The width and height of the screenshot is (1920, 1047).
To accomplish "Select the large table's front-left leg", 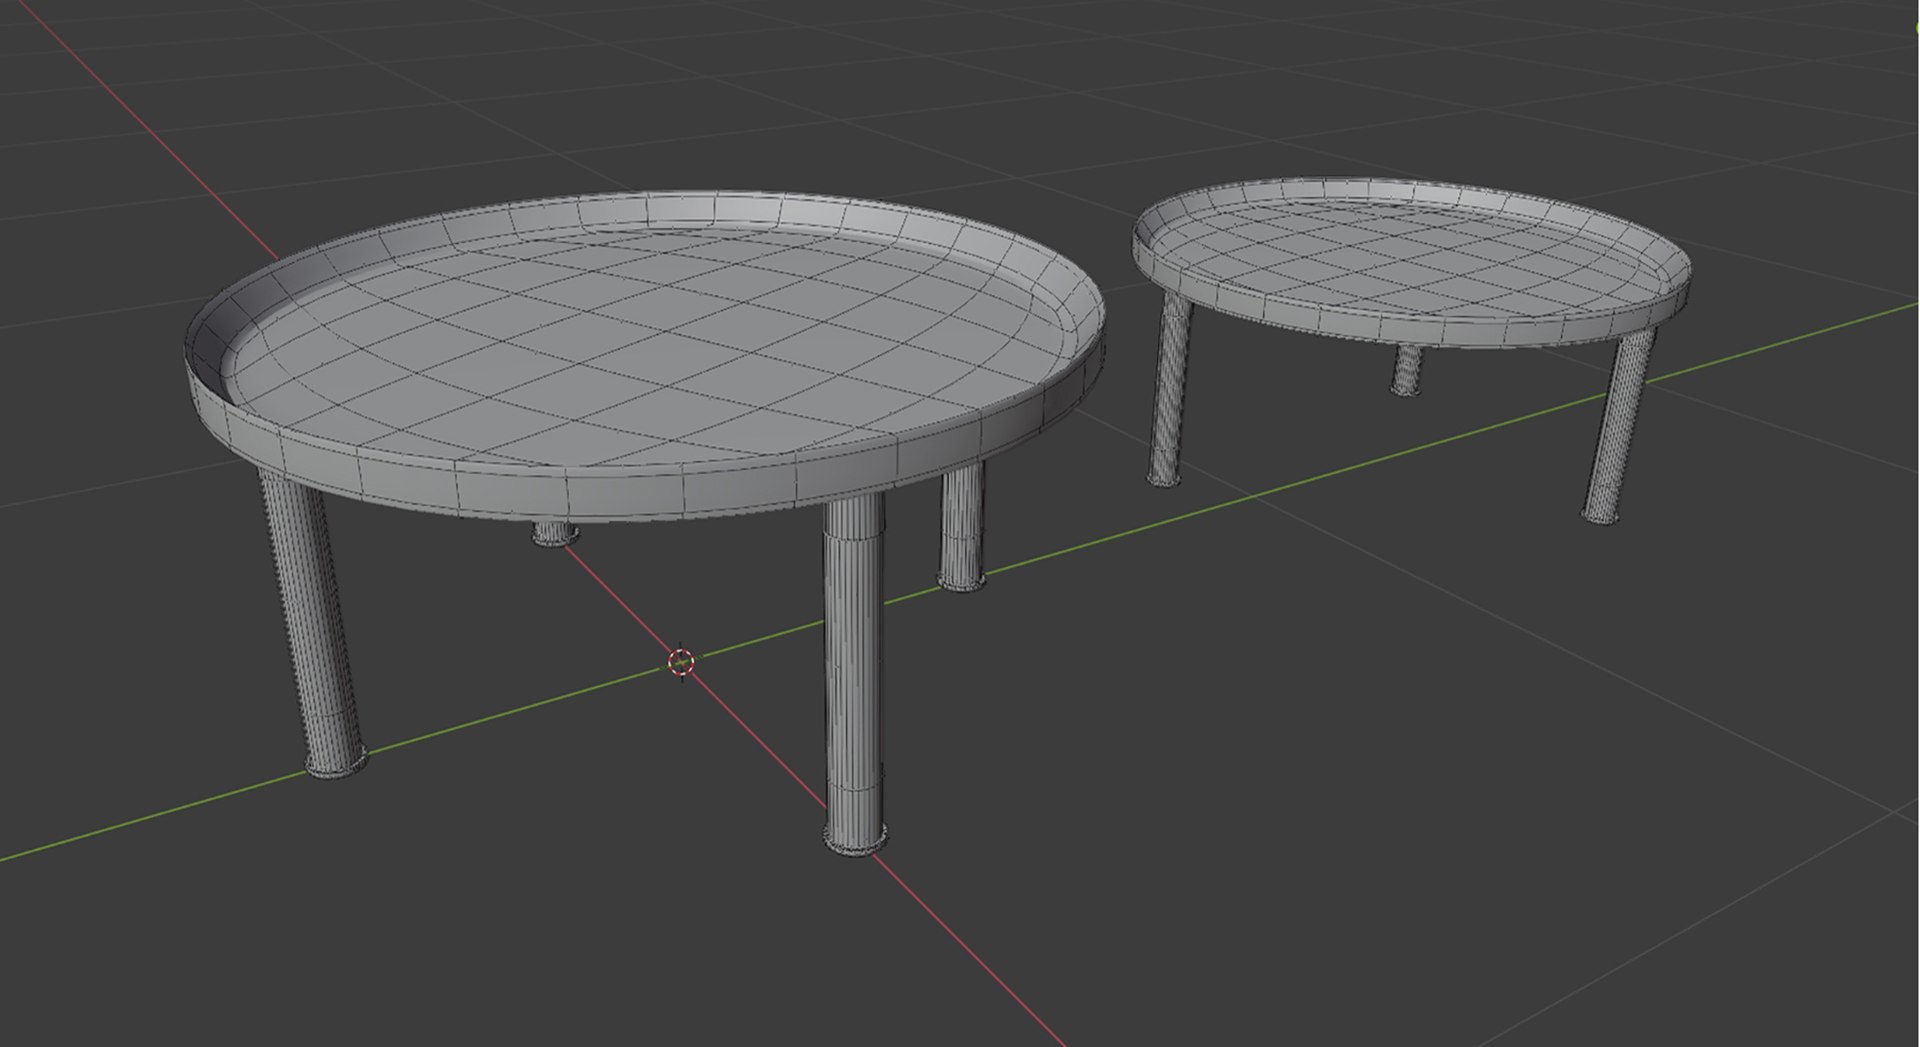I will tap(313, 623).
